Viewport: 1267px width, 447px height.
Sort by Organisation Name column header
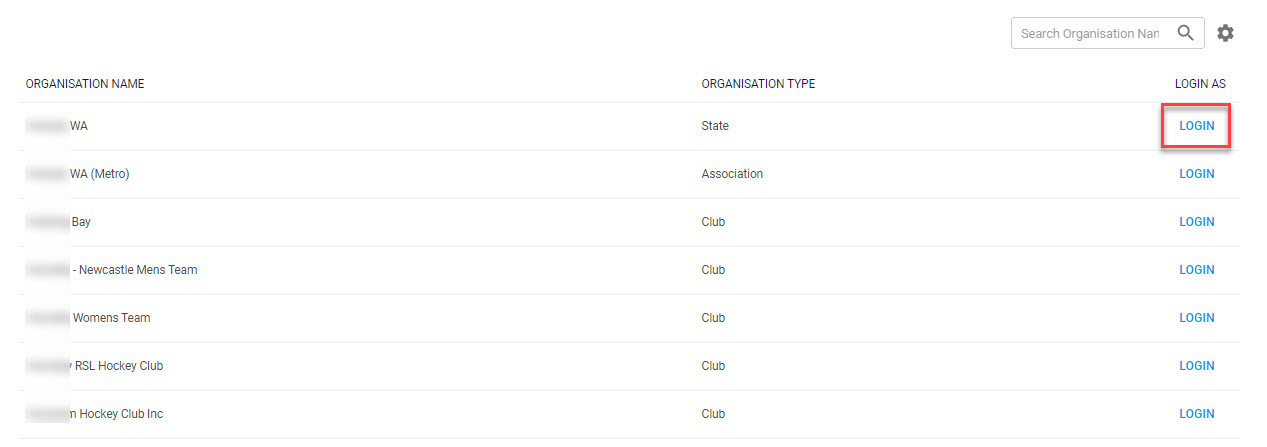click(85, 84)
